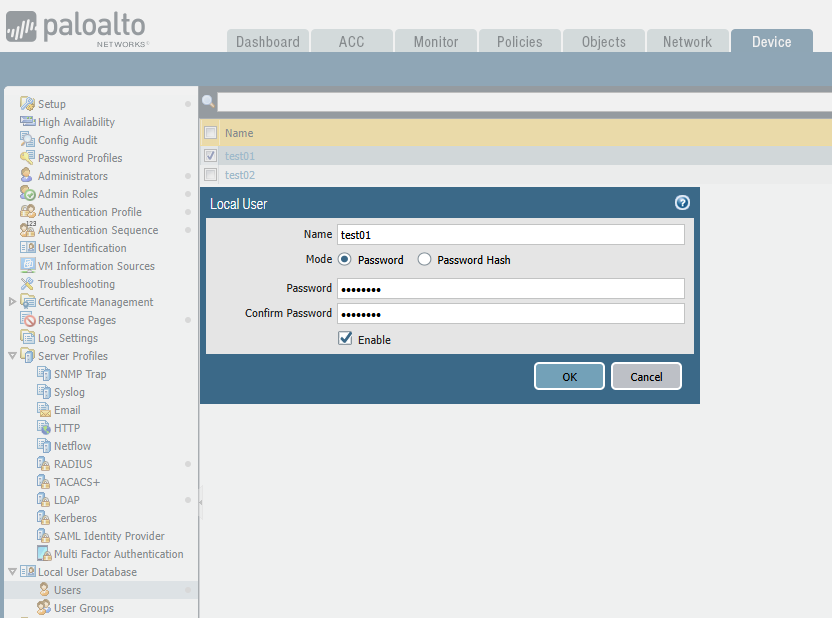Click the Email server profile icon

click(44, 410)
